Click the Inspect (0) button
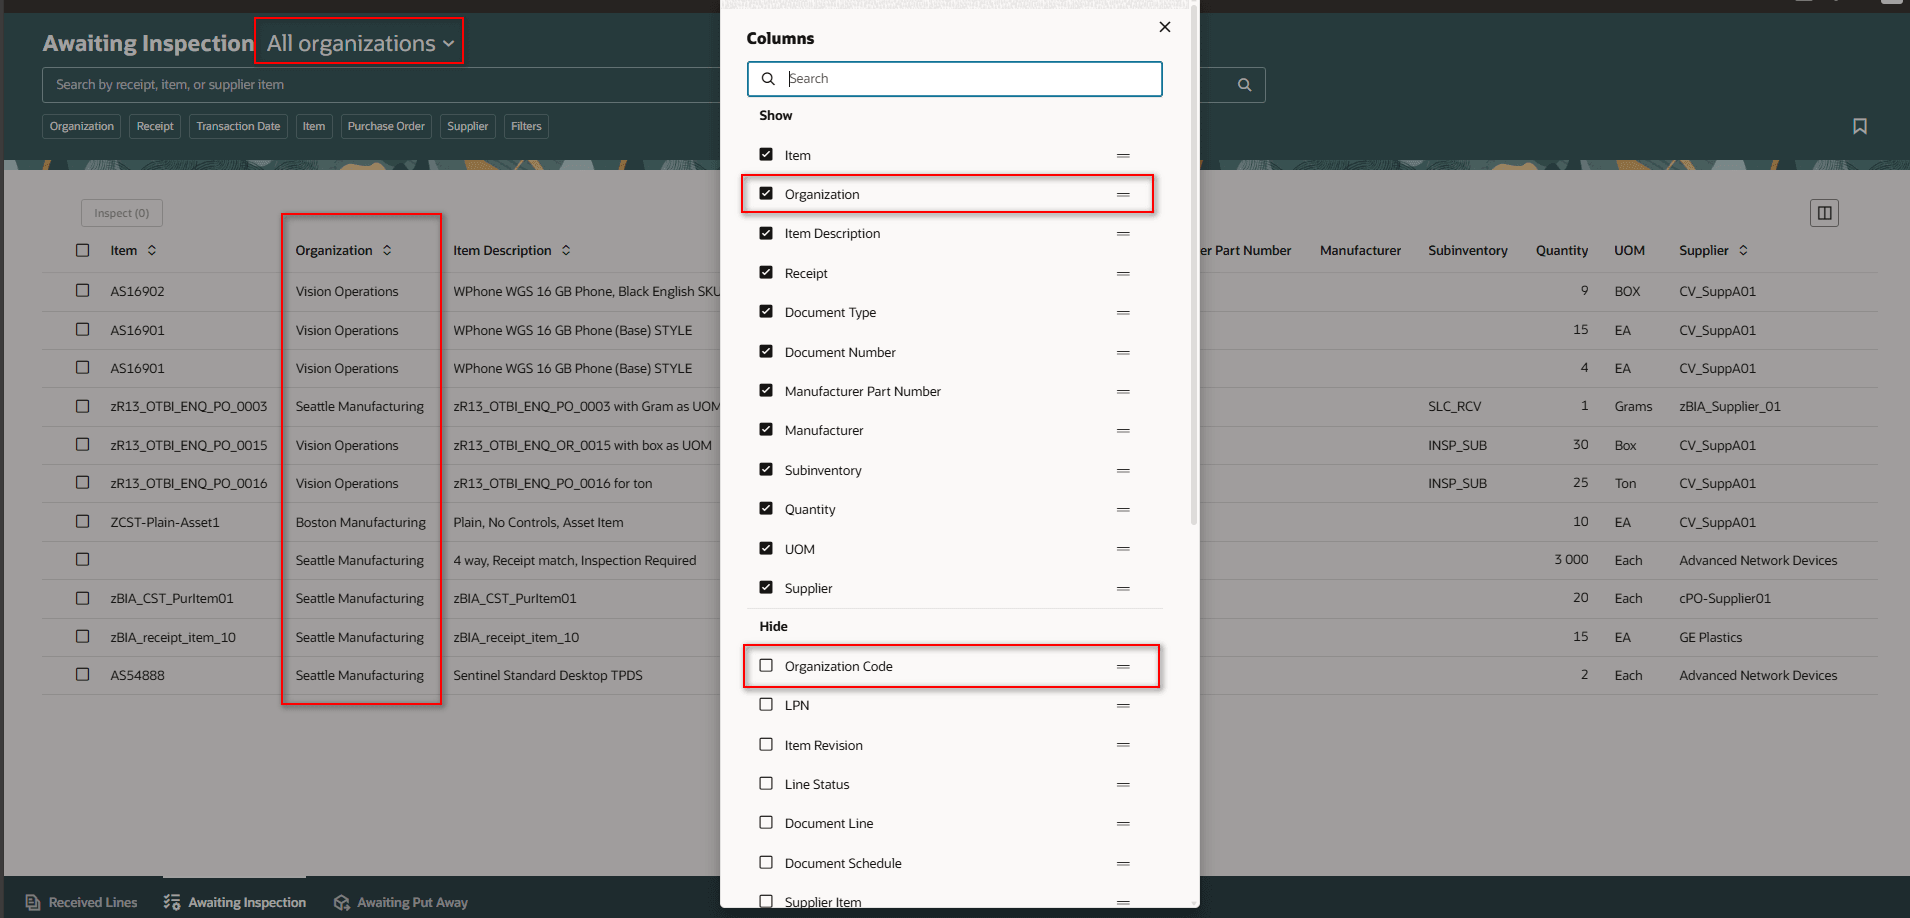Viewport: 1910px width, 918px height. (x=121, y=212)
